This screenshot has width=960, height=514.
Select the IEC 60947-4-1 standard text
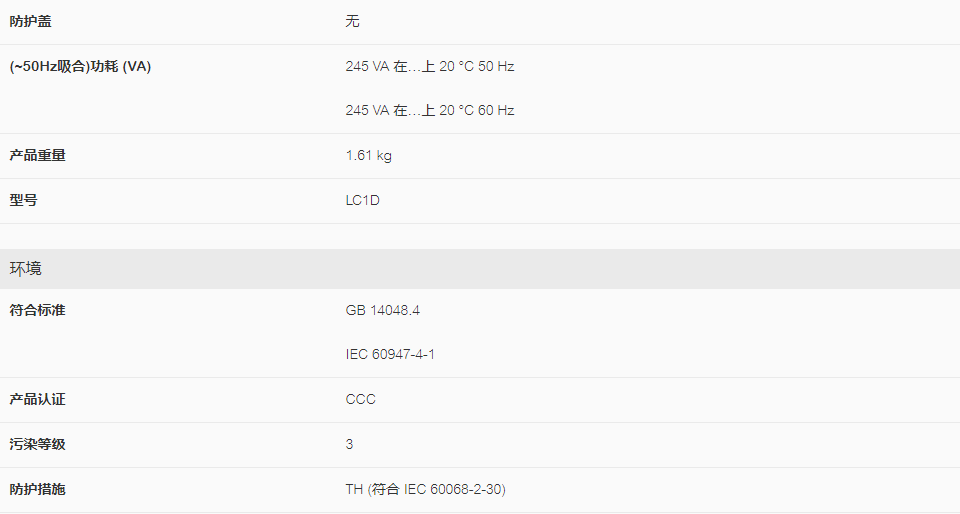(x=390, y=354)
